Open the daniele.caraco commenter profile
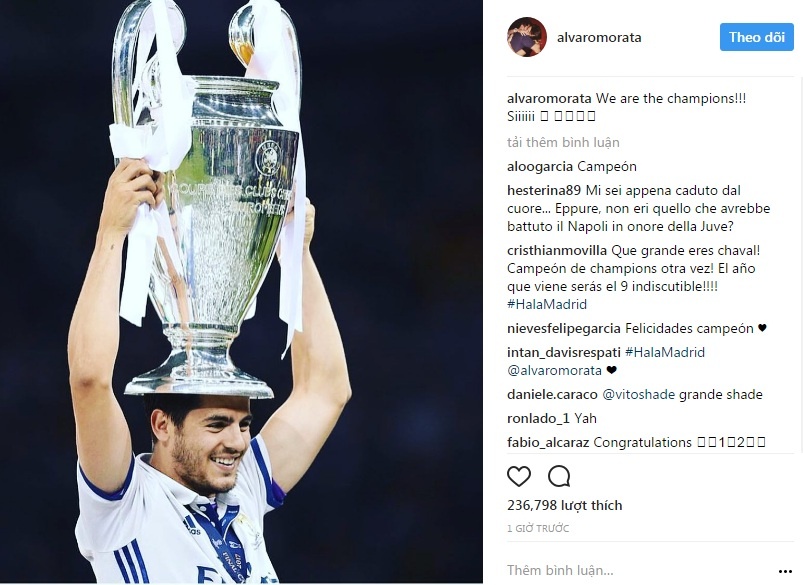 coord(552,394)
